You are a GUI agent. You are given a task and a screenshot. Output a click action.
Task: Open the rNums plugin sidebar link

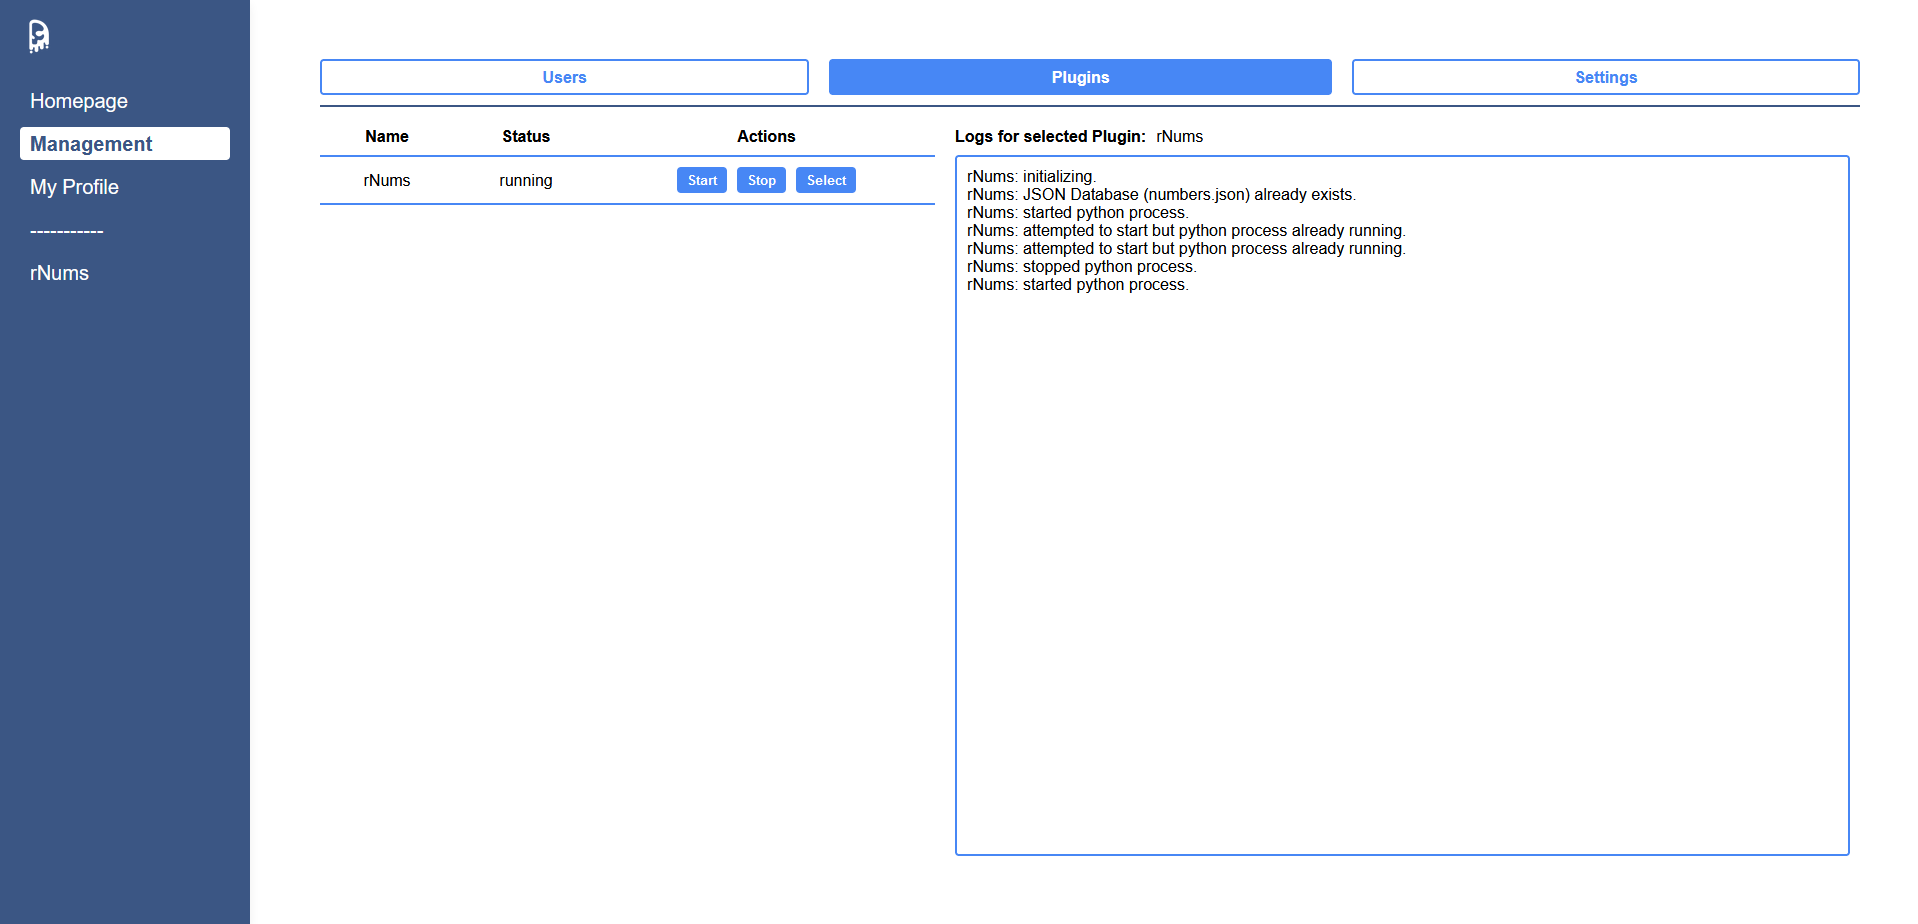click(x=59, y=273)
